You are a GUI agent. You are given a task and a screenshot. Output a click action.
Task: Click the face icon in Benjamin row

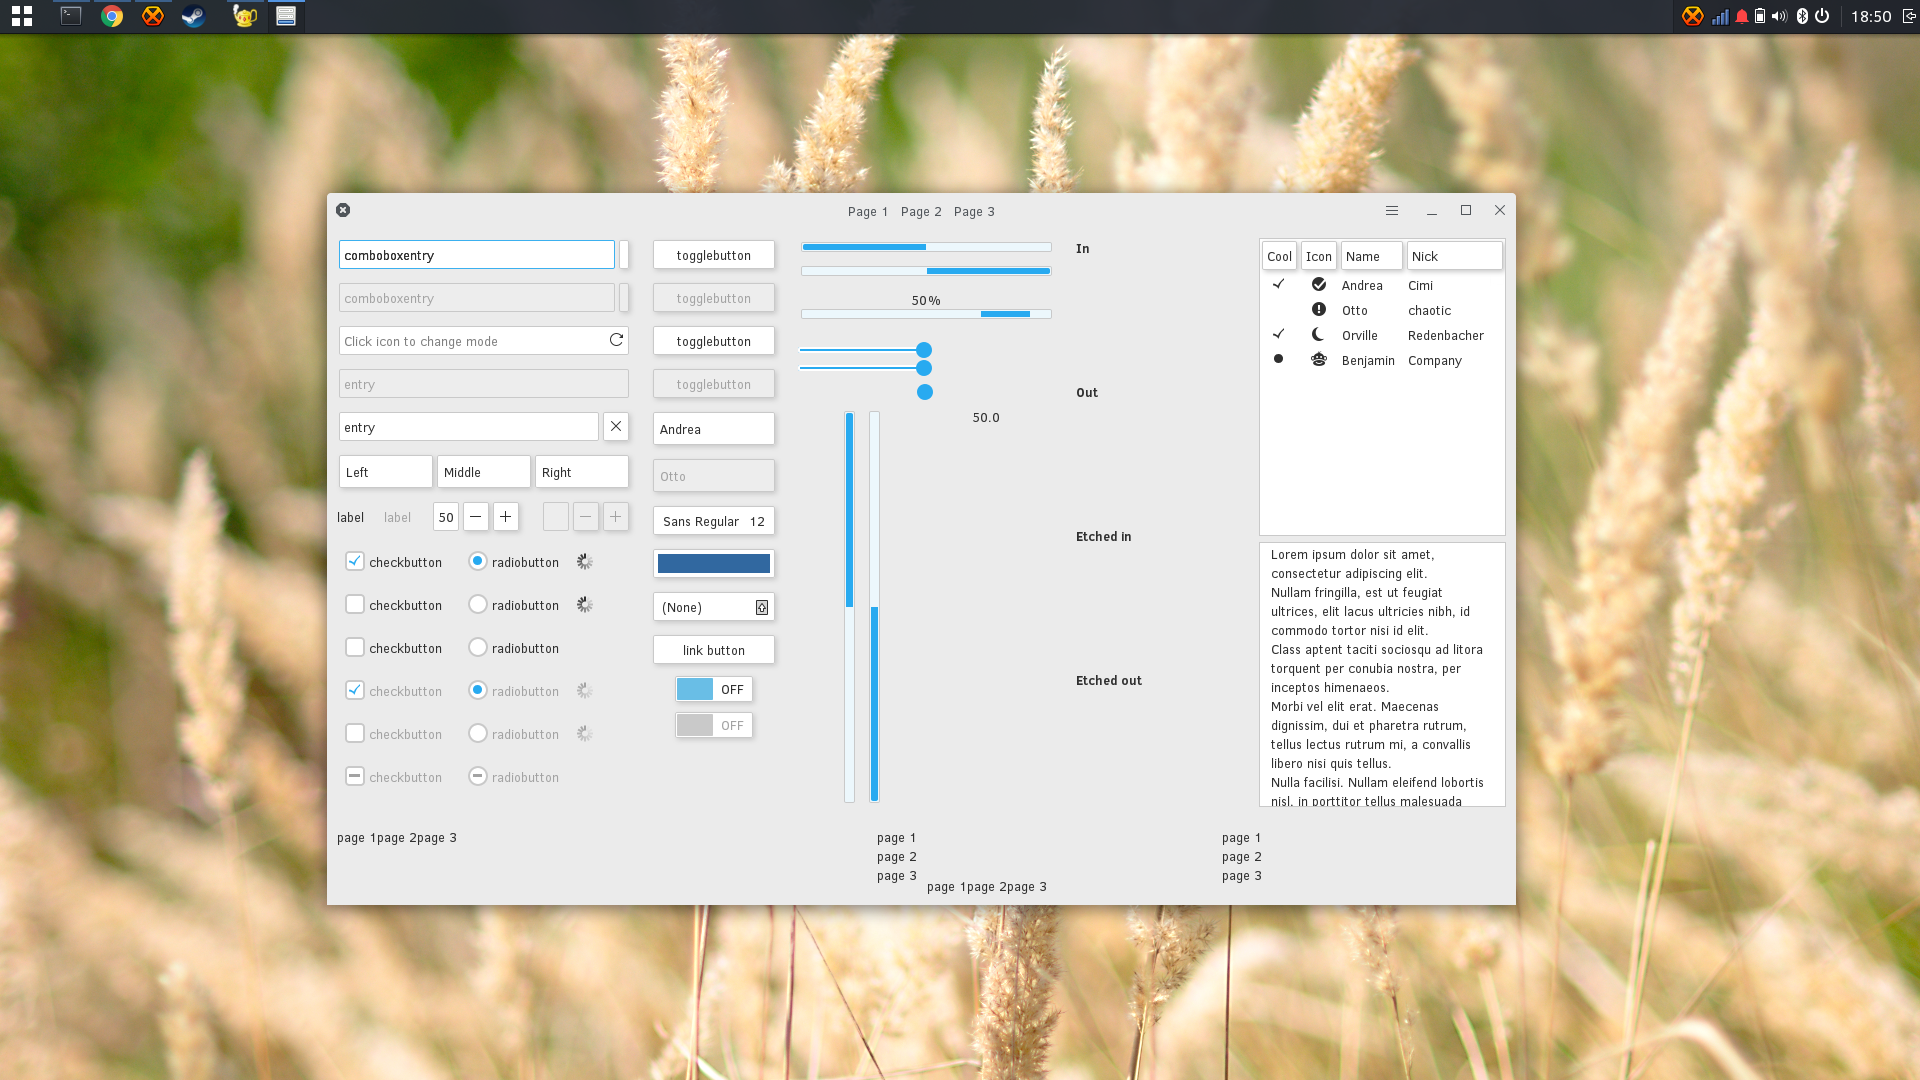[x=1319, y=359]
